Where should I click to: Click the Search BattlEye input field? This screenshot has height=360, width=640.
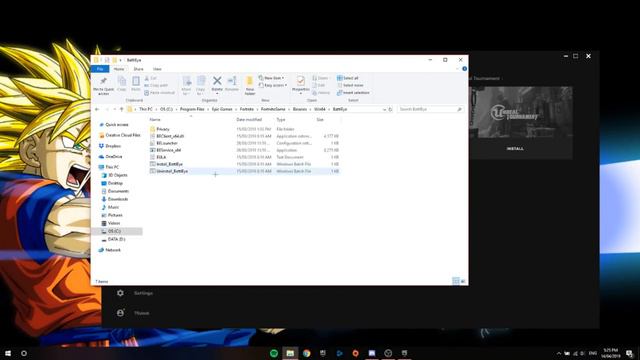431,109
